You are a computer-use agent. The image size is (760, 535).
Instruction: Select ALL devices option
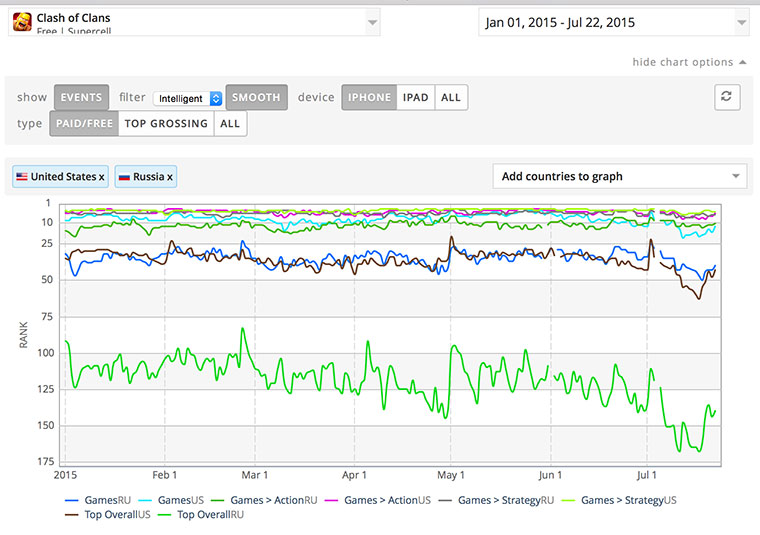(x=451, y=98)
